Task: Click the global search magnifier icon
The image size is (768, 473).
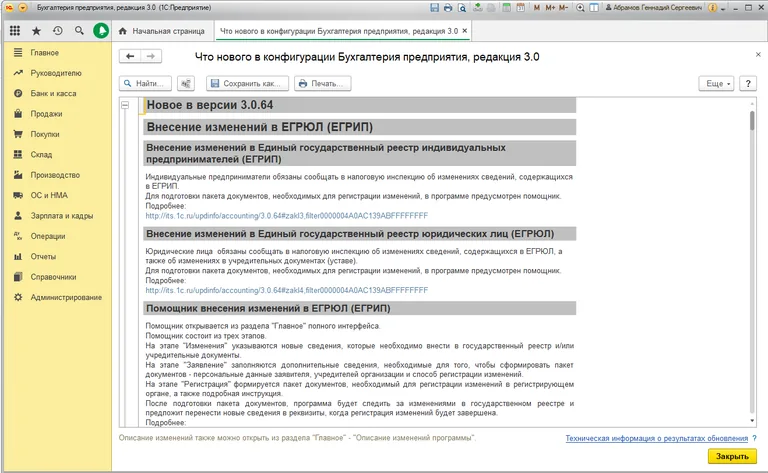Action: (x=78, y=31)
